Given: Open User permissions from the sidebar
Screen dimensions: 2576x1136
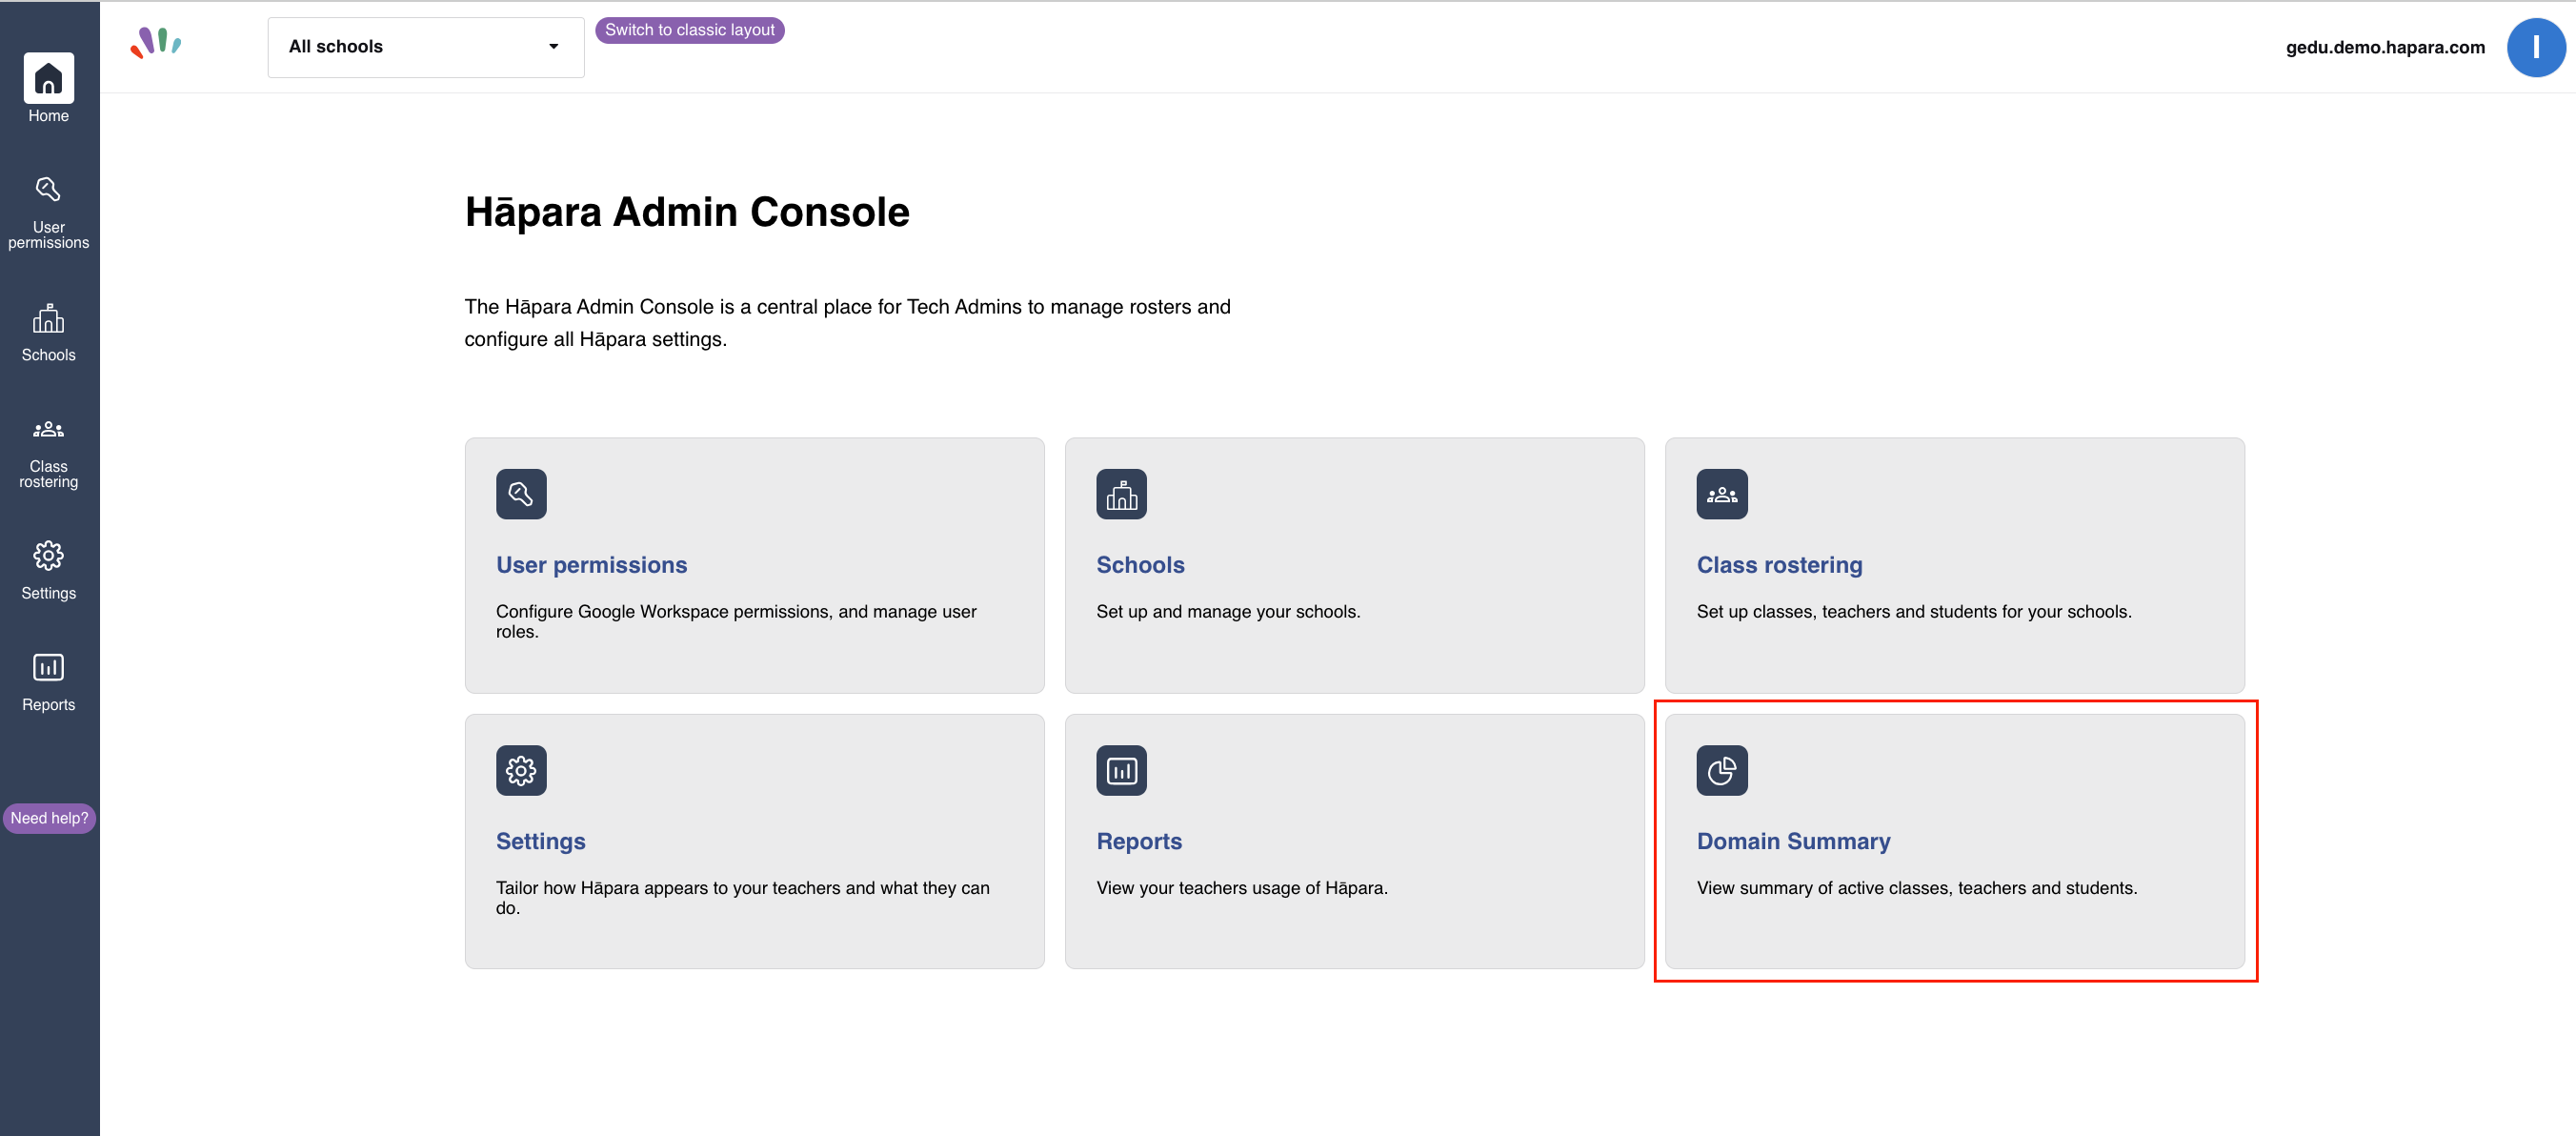Looking at the screenshot, I should pyautogui.click(x=48, y=213).
